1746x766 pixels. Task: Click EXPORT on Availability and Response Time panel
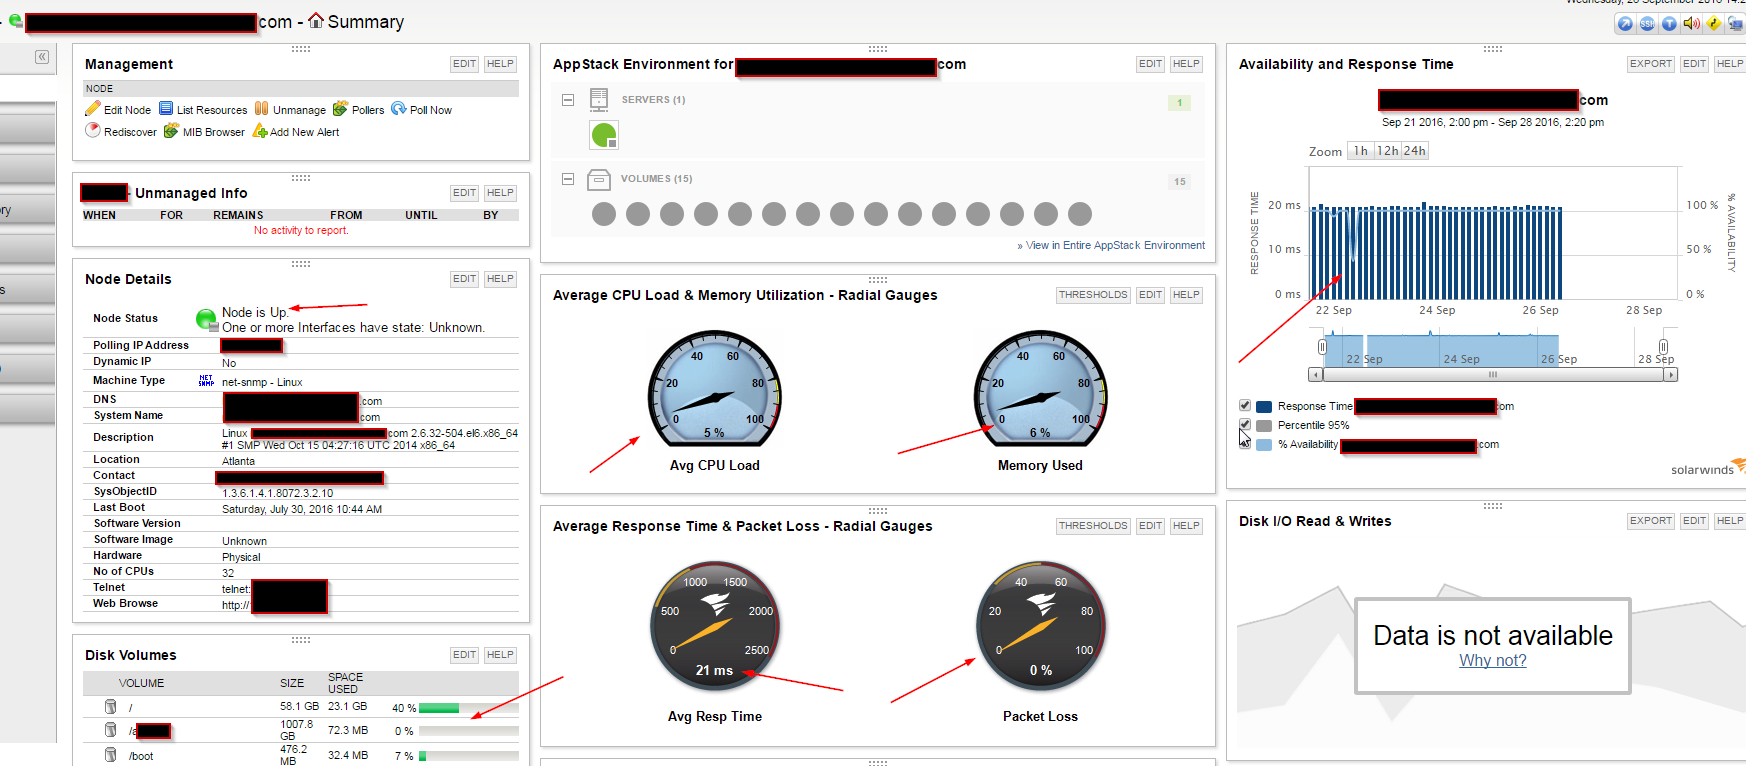coord(1651,64)
